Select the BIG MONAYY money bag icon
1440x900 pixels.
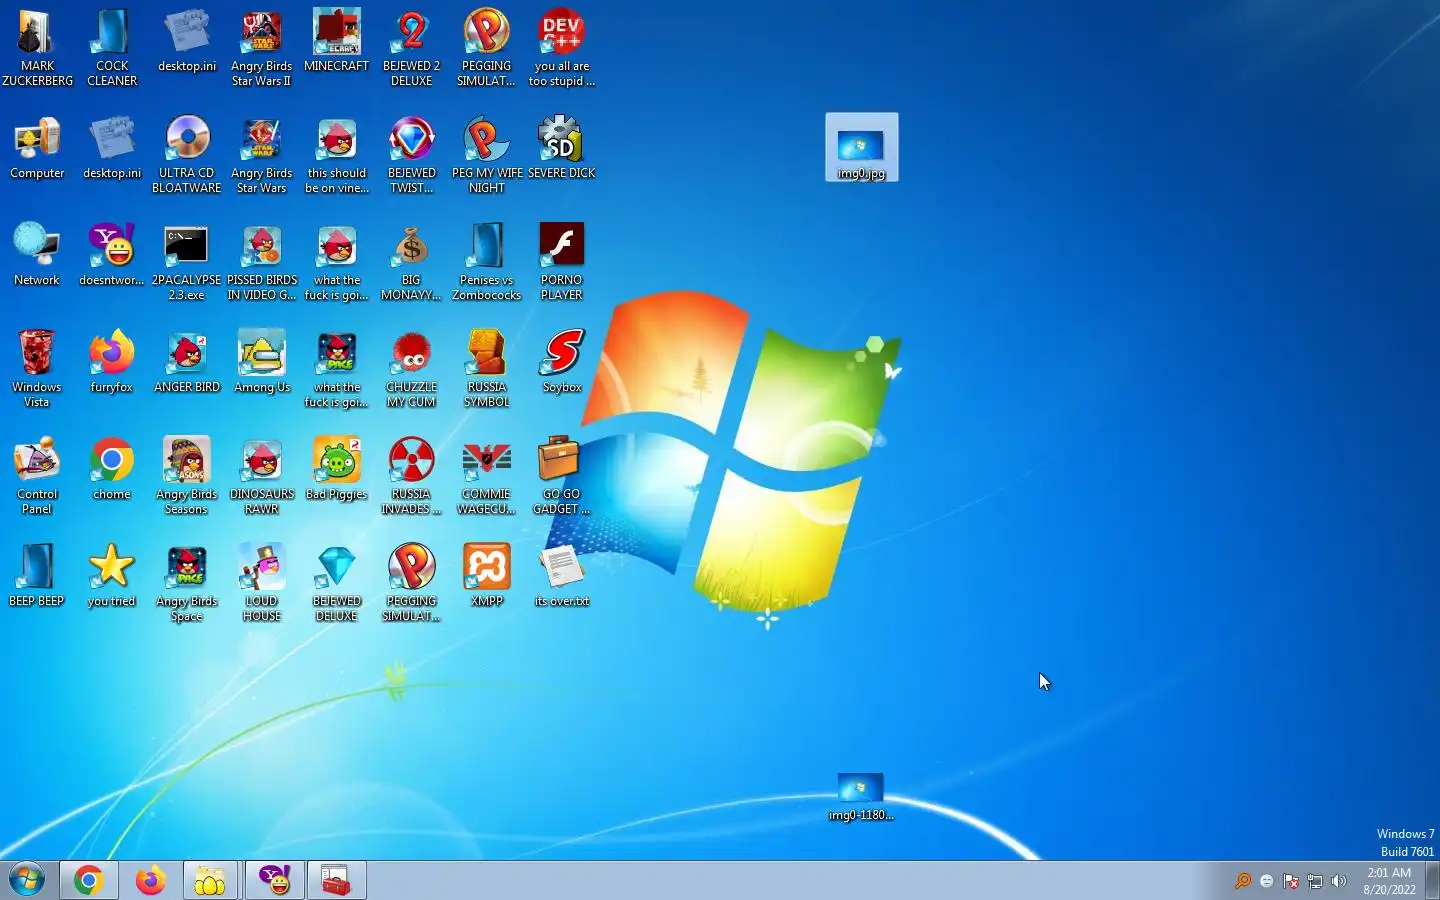[411, 262]
